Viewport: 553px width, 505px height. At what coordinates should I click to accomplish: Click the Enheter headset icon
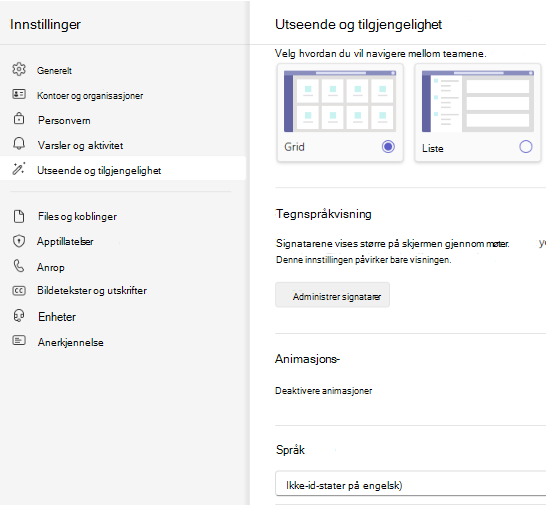pyautogui.click(x=19, y=316)
